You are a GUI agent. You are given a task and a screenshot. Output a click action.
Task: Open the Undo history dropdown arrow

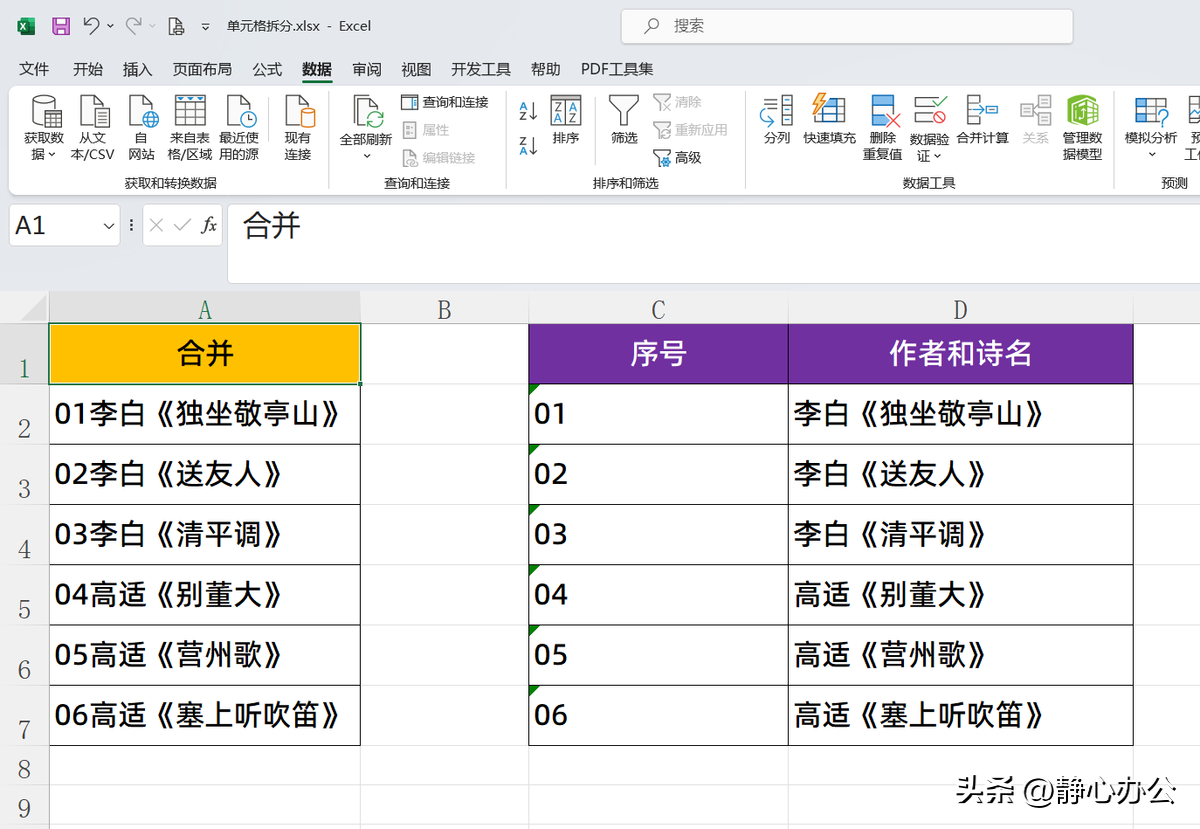(x=110, y=26)
